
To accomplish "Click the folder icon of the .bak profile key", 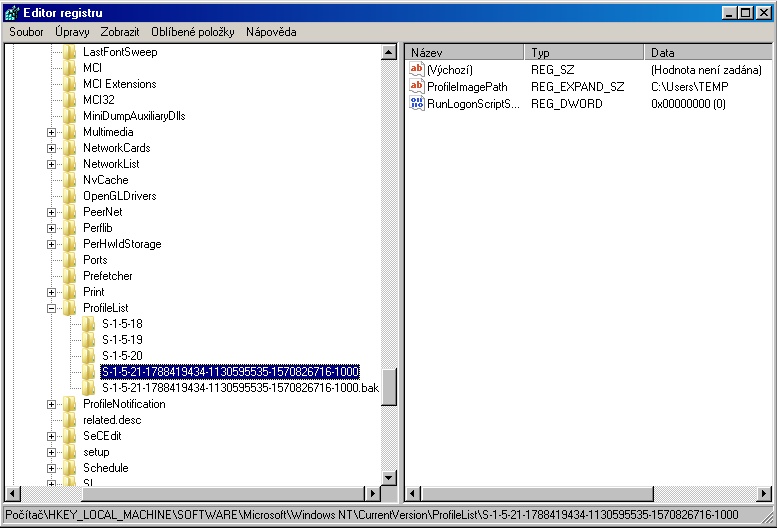I will click(89, 388).
